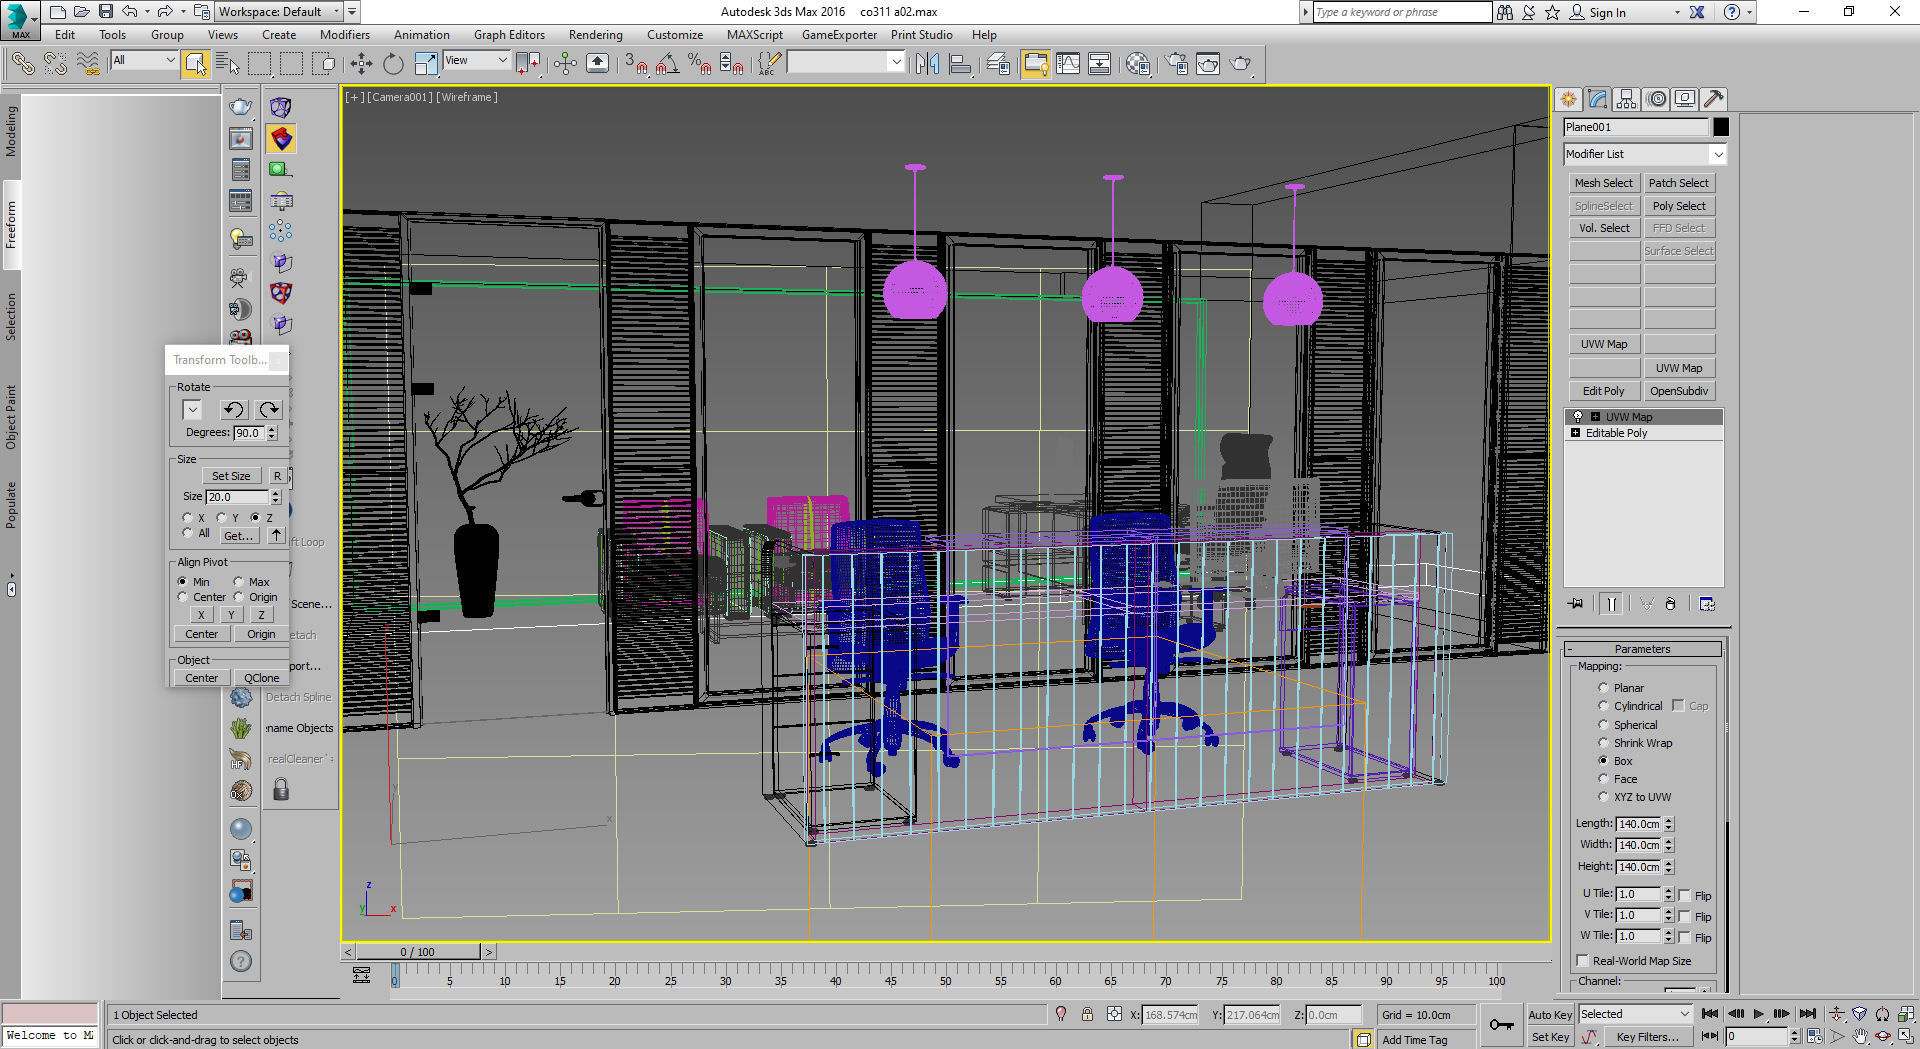Switch to the Motion command panel

tap(1656, 99)
